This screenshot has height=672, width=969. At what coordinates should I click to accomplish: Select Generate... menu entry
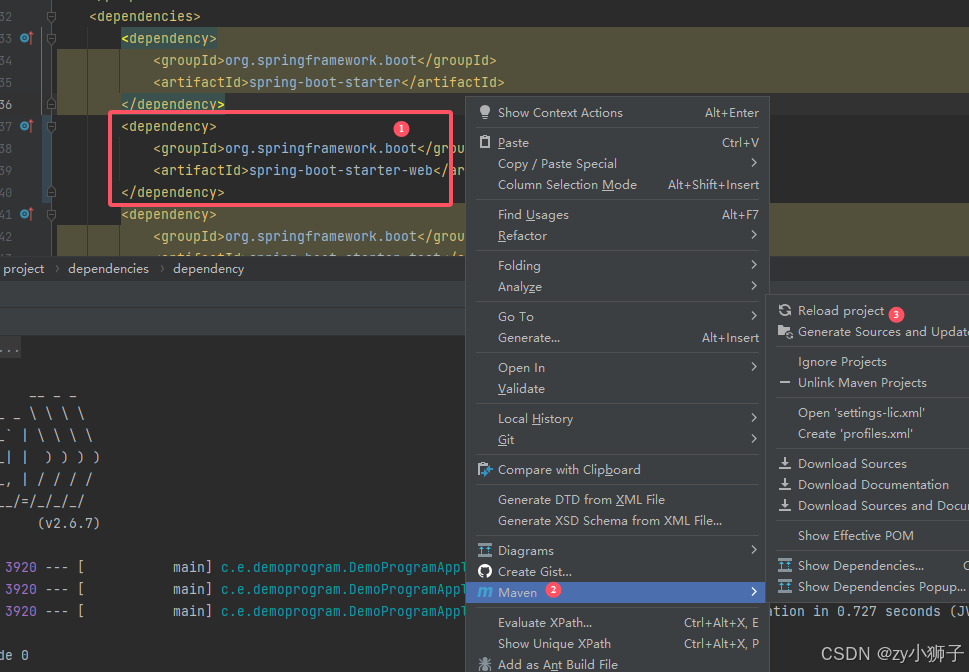pos(617,338)
